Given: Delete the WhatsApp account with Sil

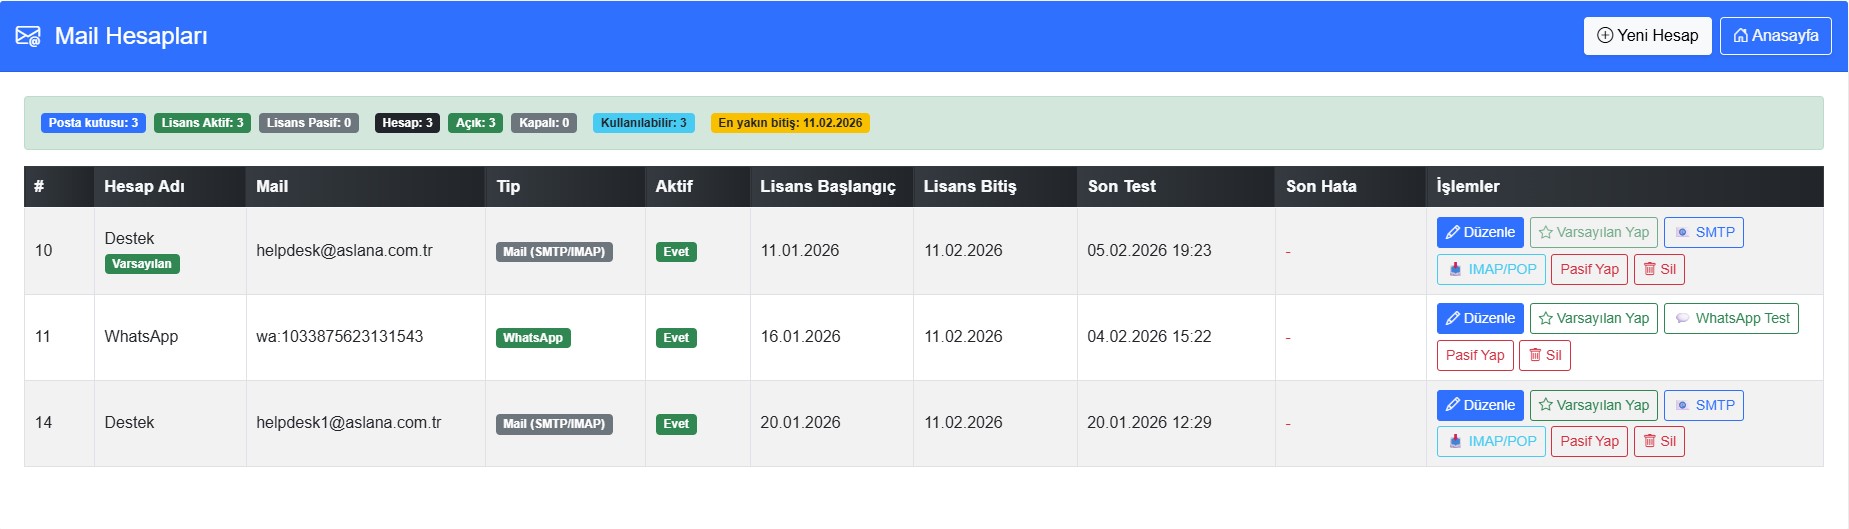Looking at the screenshot, I should tap(1544, 355).
